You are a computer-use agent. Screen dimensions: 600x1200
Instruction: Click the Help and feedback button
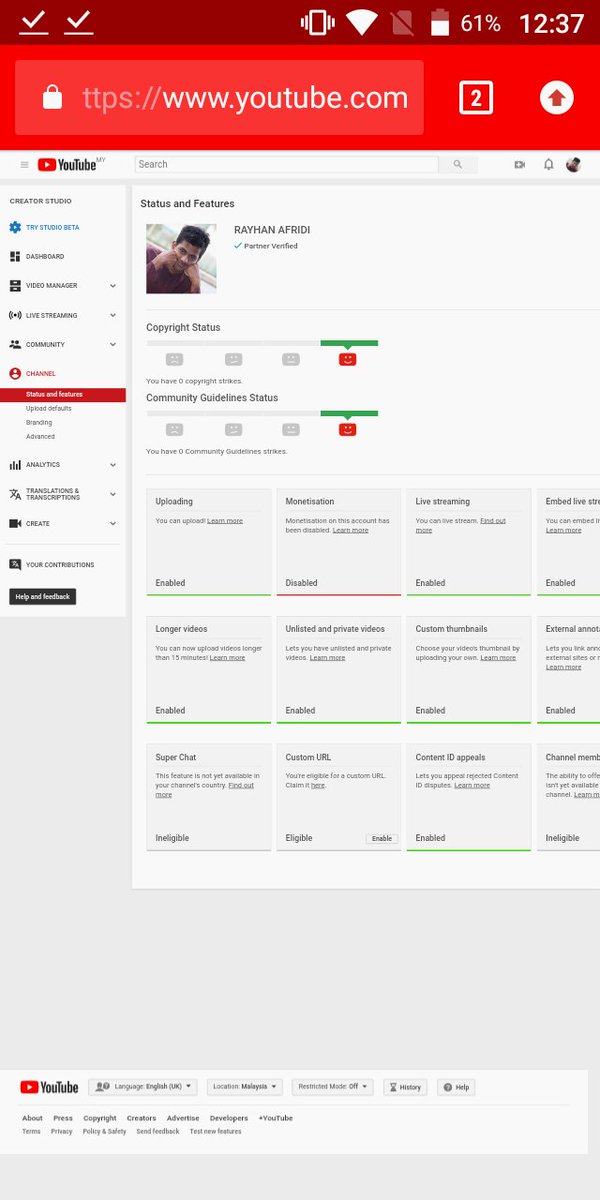(43, 597)
